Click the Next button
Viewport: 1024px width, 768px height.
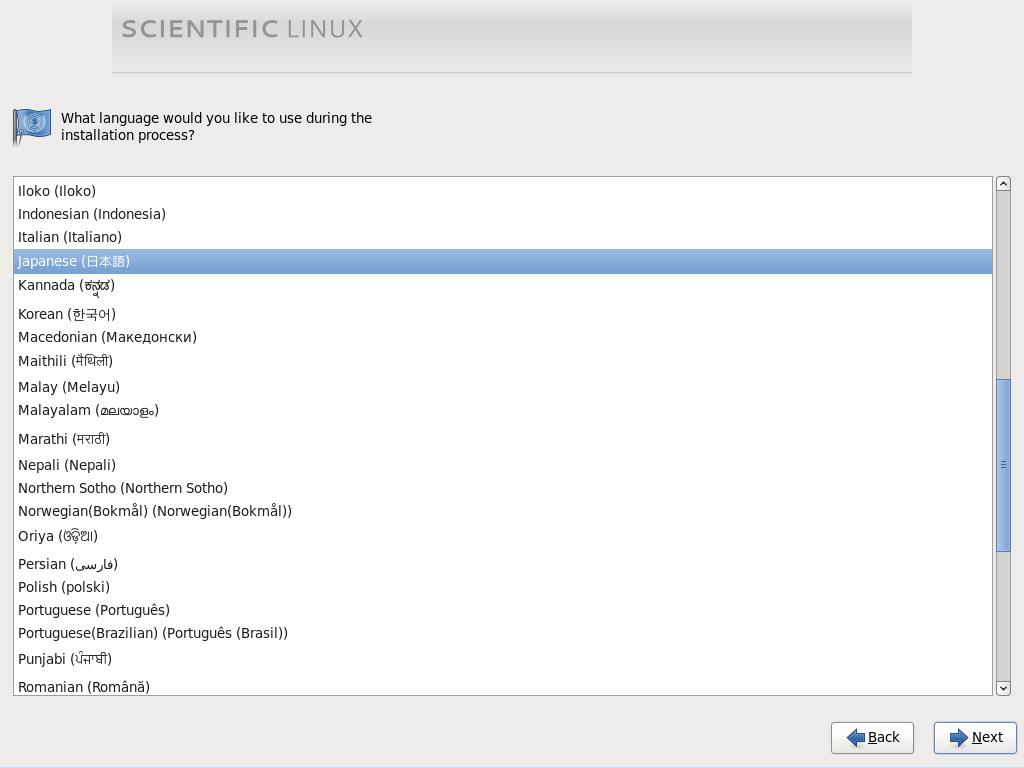point(975,737)
